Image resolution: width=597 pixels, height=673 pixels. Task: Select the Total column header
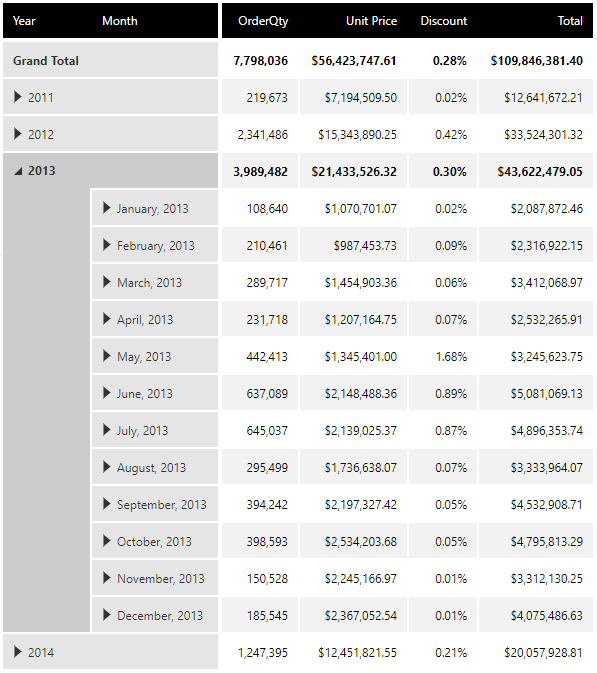coord(570,21)
